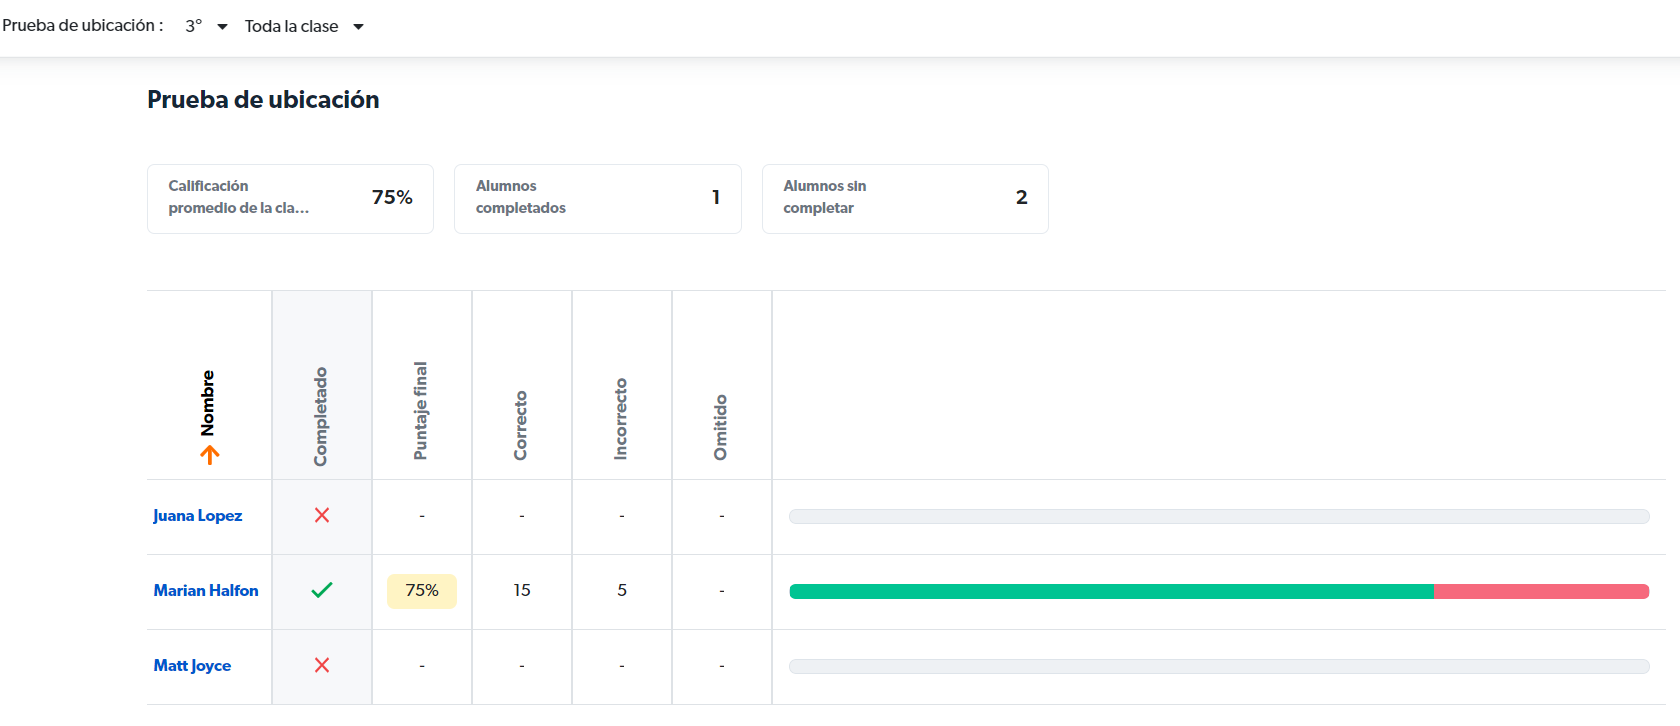The height and width of the screenshot is (726, 1680).
Task: Click green checkmark in Marian Halfon row
Action: 322,590
